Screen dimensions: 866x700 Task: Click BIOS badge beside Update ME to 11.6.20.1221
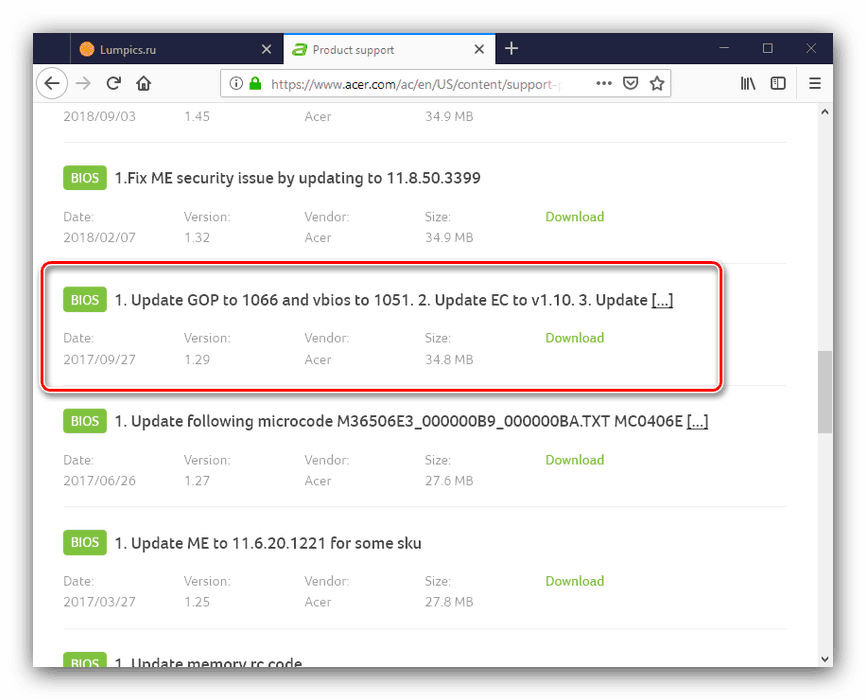click(85, 543)
